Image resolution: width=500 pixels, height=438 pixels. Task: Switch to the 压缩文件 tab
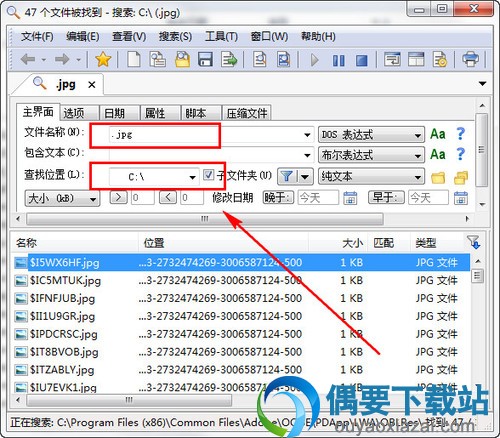click(x=247, y=113)
